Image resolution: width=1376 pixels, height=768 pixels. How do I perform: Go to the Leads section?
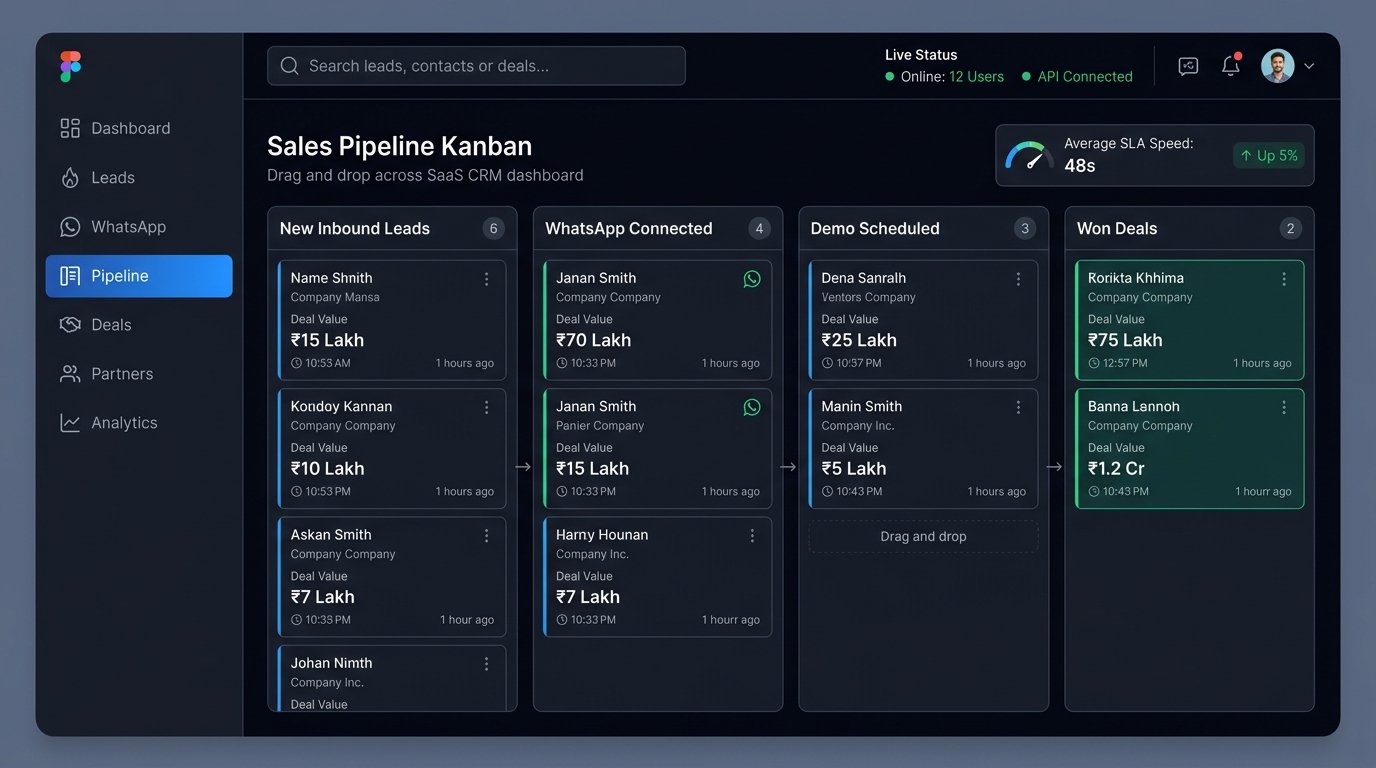click(x=138, y=177)
